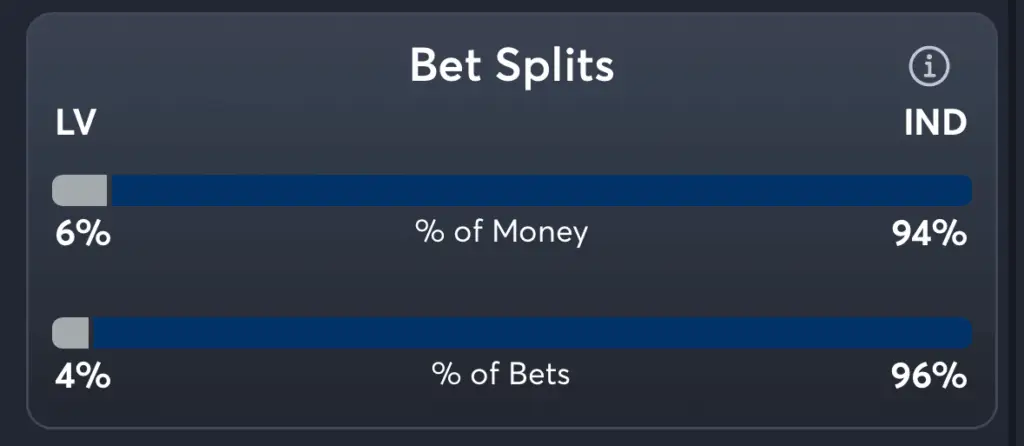Select the "% of Money" label
The image size is (1024, 446).
tap(502, 232)
